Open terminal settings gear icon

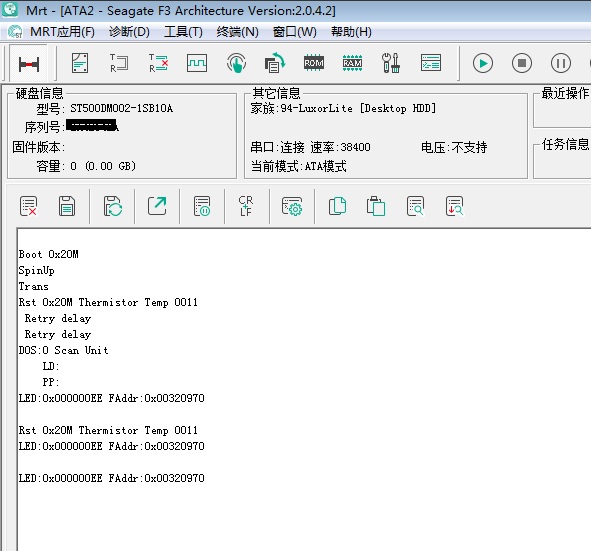292,206
